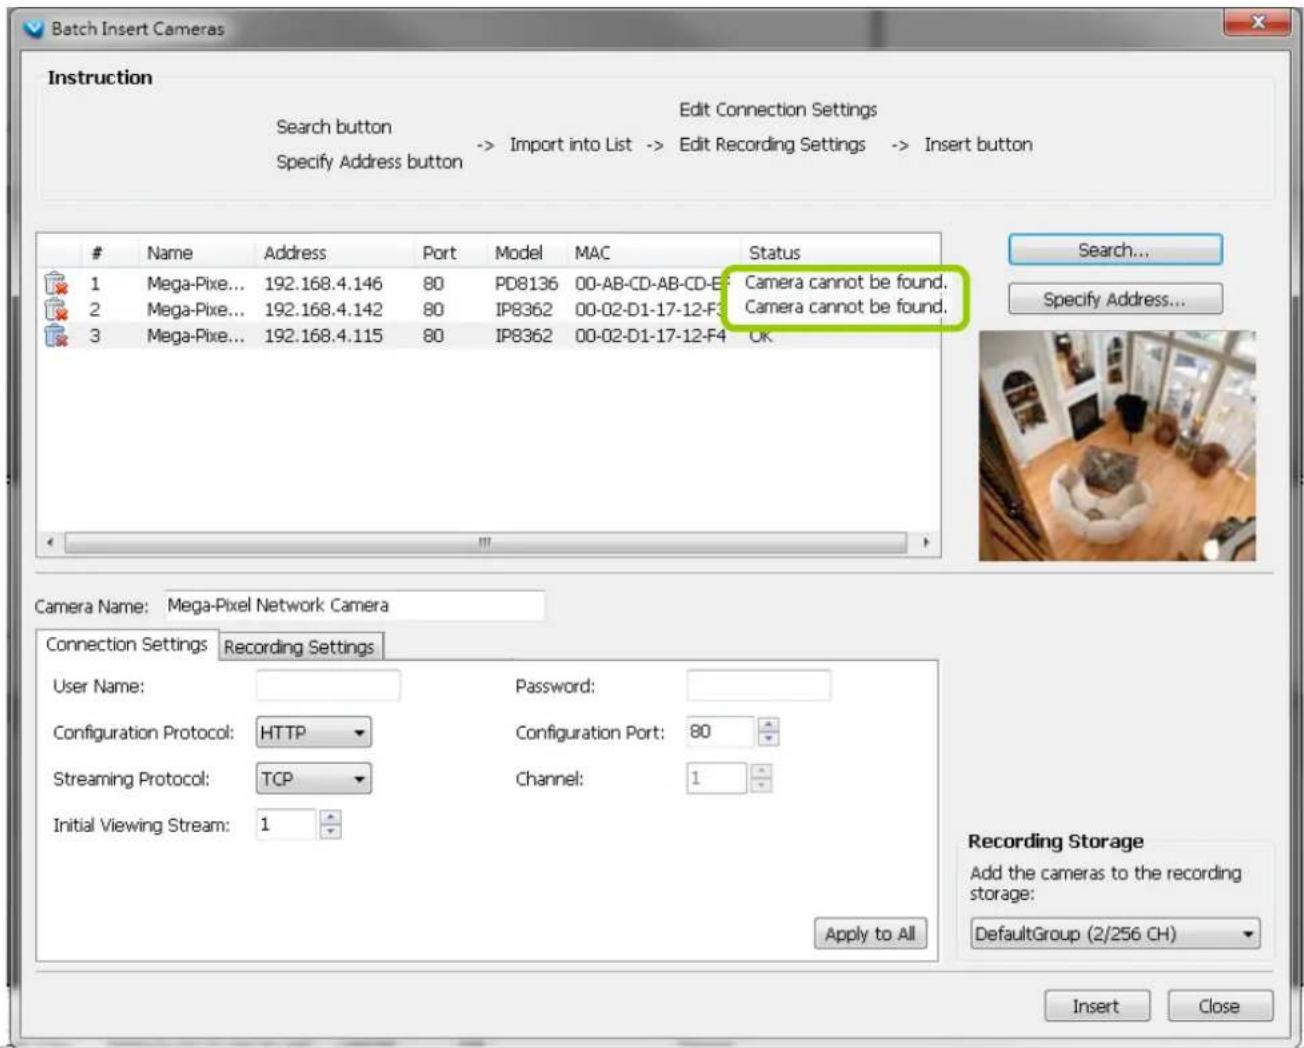Click the Insert button
The height and width of the screenshot is (1048, 1304).
point(1097,1006)
